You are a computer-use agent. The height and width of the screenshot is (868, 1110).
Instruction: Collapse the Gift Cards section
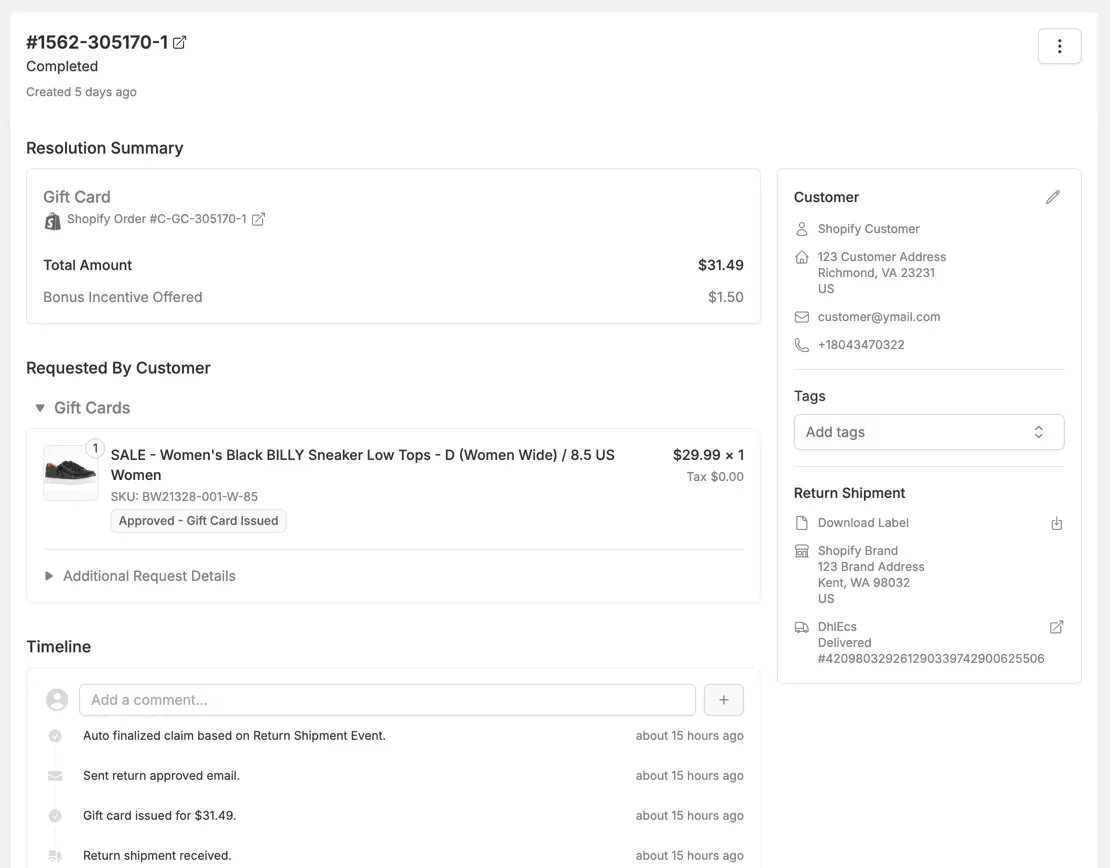(40, 408)
